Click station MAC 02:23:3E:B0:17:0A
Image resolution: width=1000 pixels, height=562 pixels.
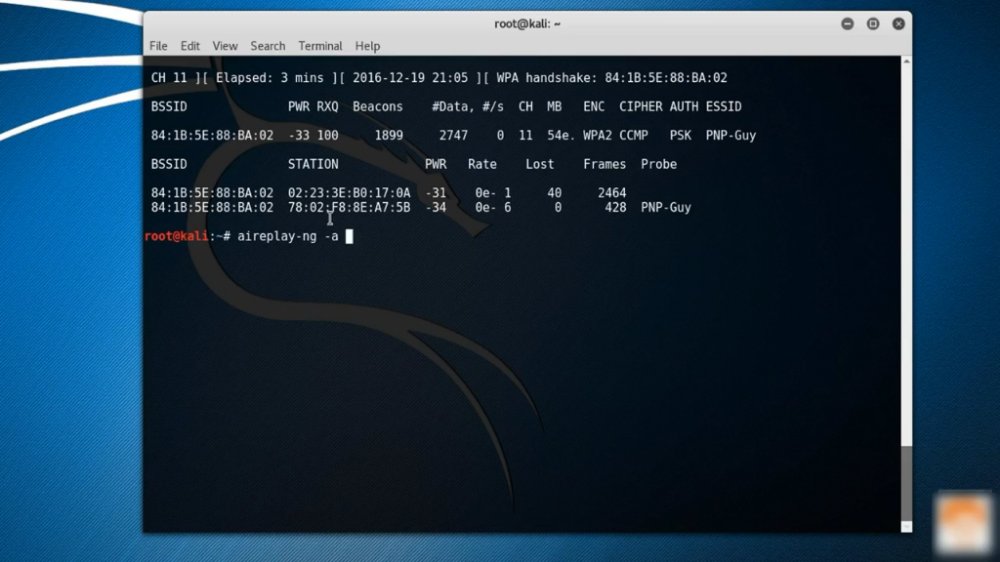click(x=349, y=193)
